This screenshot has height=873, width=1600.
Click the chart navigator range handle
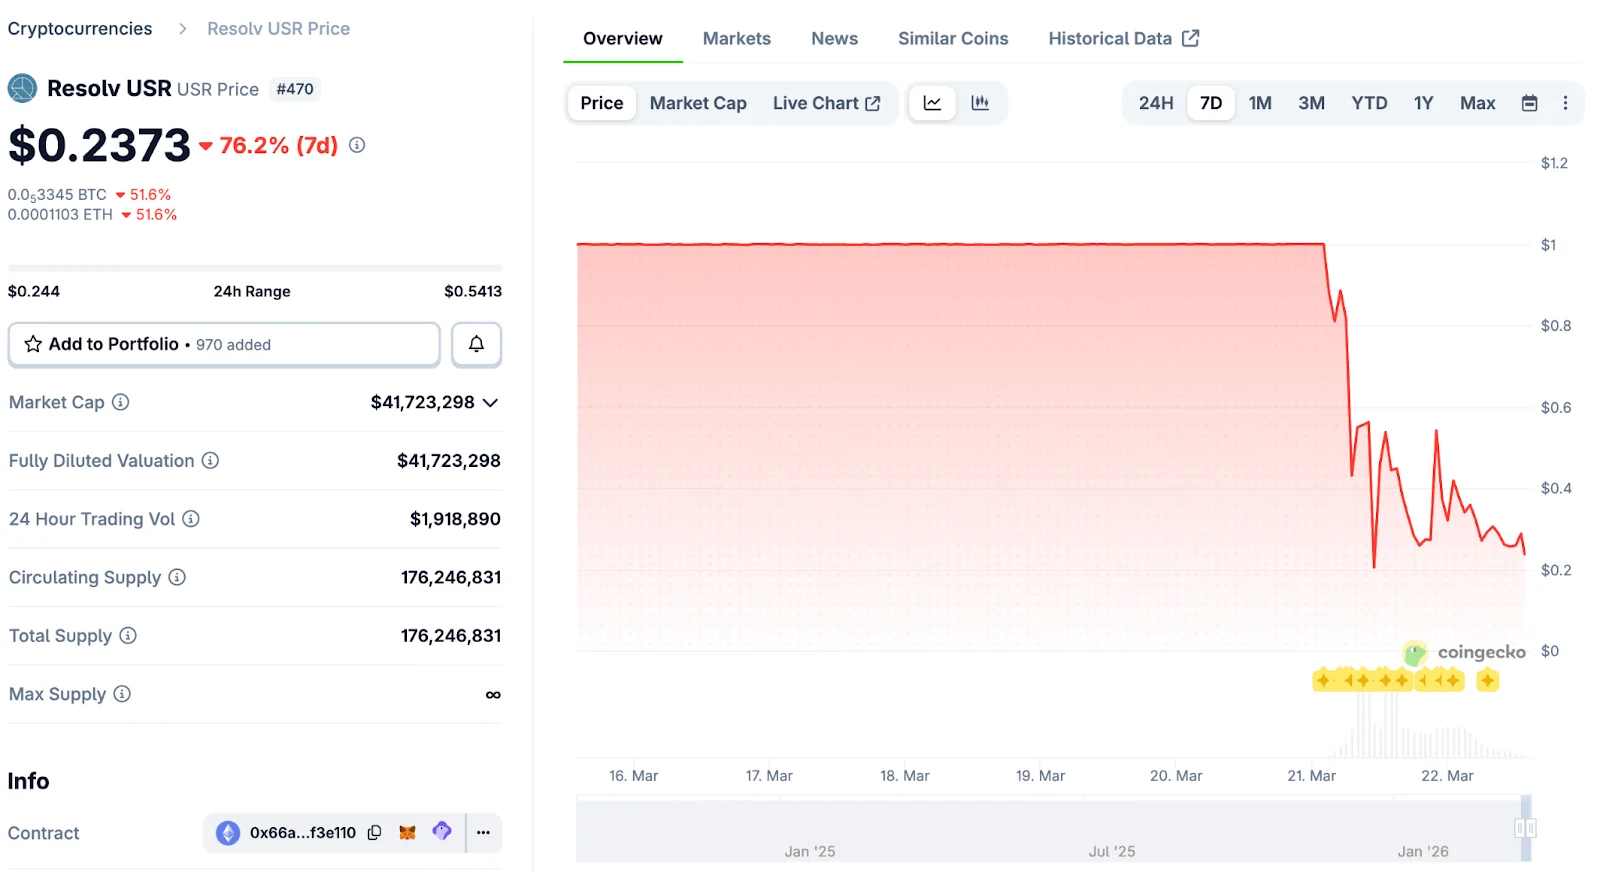click(1525, 828)
